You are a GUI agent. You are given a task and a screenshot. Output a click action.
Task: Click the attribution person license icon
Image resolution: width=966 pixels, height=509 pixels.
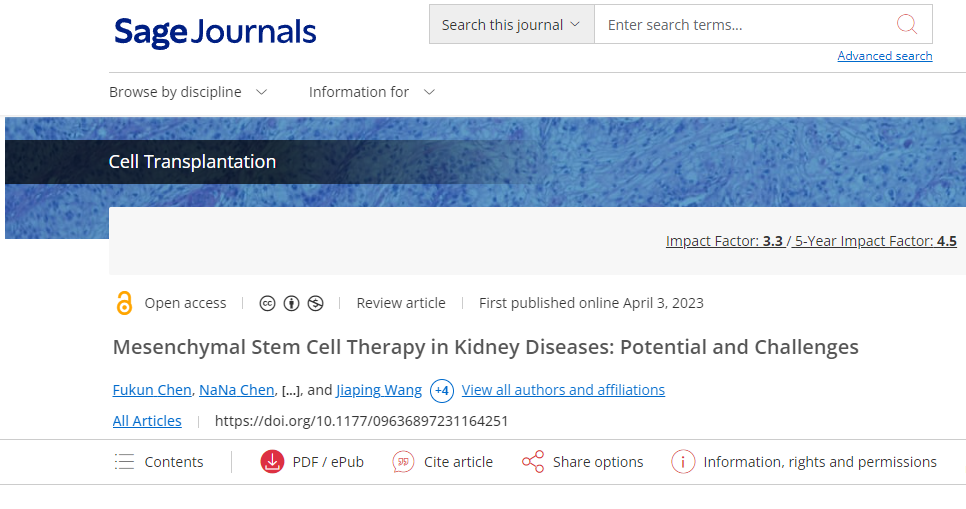click(292, 303)
